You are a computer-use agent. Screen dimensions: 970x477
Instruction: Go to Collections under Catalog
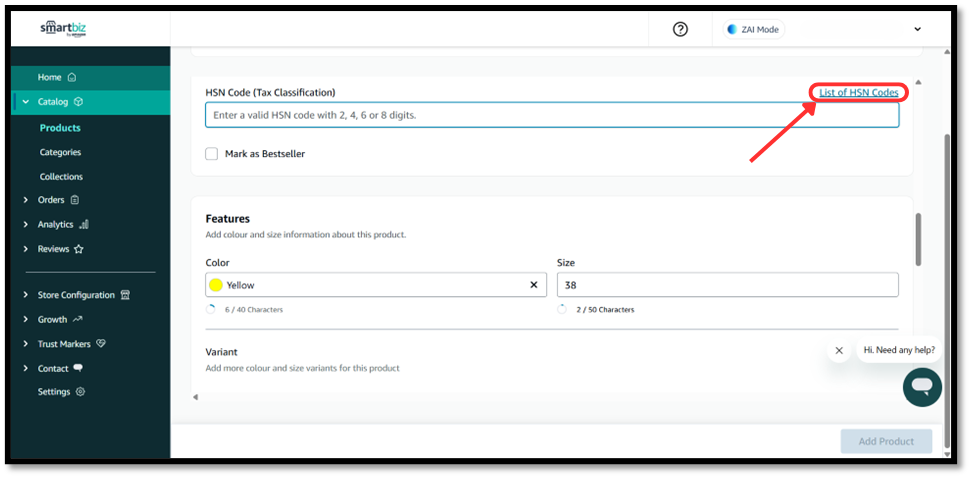[61, 176]
